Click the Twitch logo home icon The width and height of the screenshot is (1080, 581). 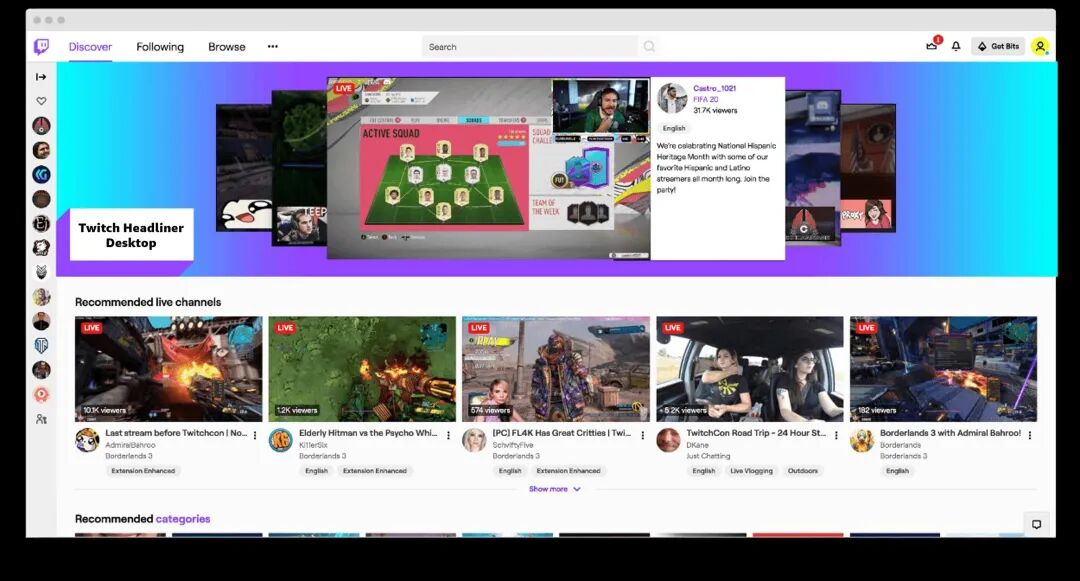[x=41, y=47]
